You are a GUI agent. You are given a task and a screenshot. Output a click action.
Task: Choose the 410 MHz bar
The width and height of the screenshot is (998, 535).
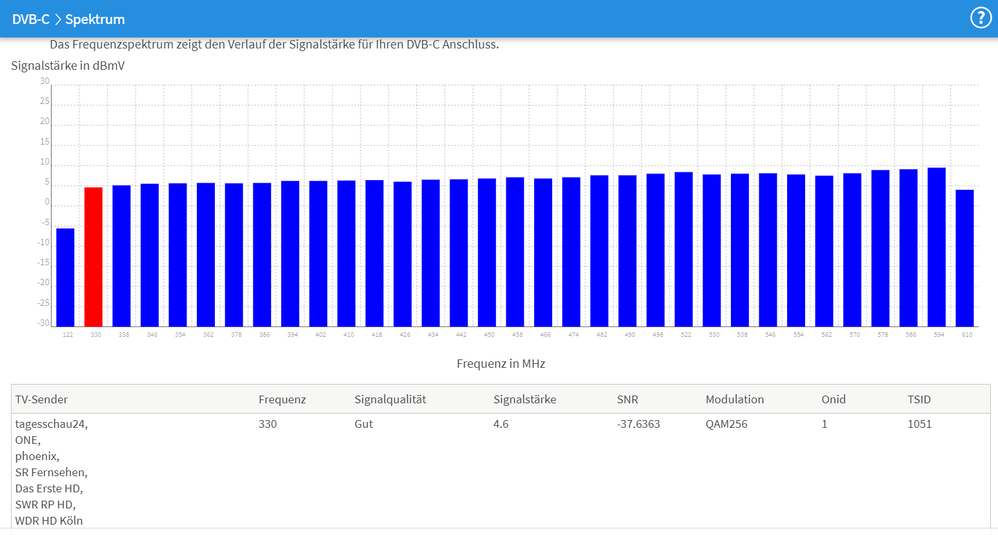click(346, 253)
